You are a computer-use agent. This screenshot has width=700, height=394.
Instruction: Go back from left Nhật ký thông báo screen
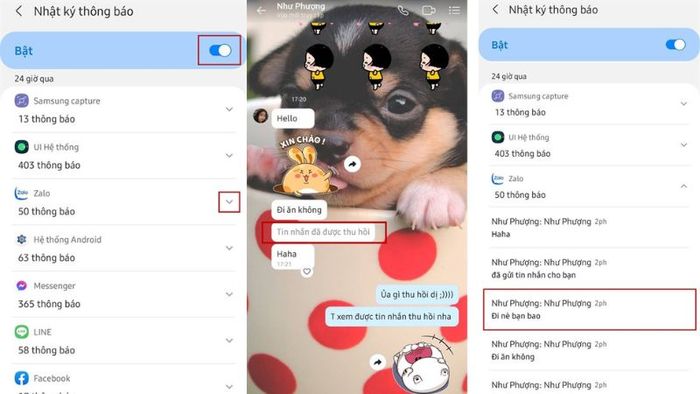point(19,11)
